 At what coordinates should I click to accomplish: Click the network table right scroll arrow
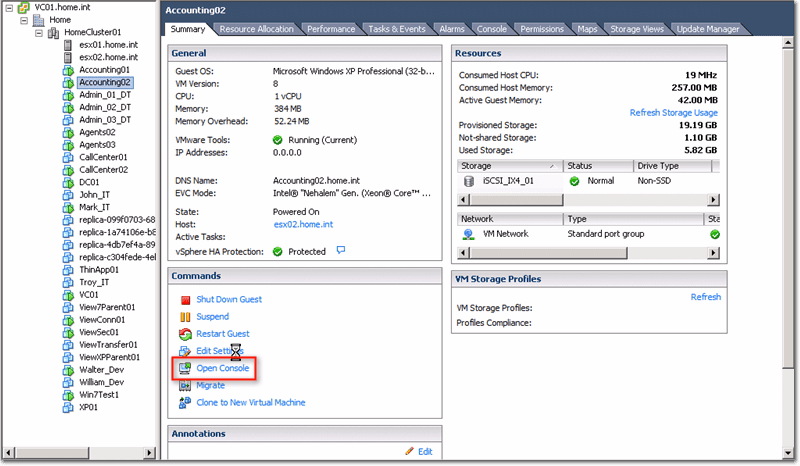(714, 253)
